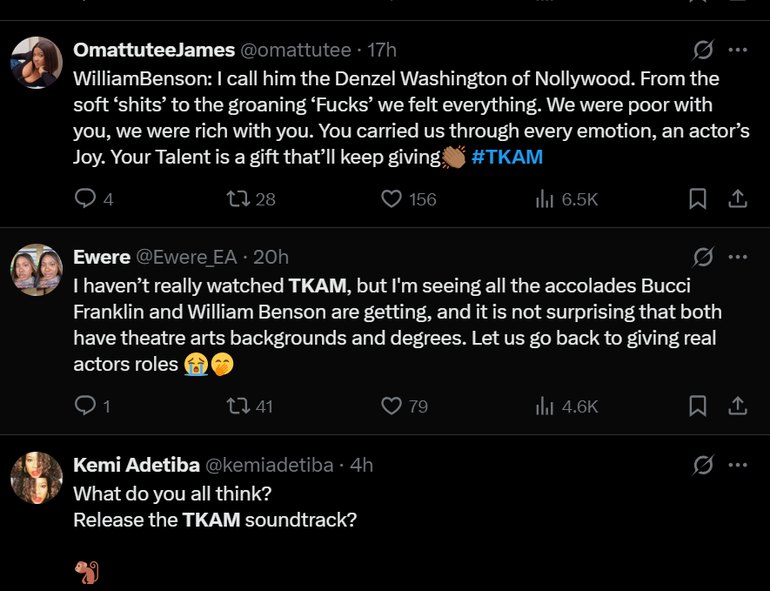
Task: View analytics of the 4.6K views tweet
Action: [545, 406]
